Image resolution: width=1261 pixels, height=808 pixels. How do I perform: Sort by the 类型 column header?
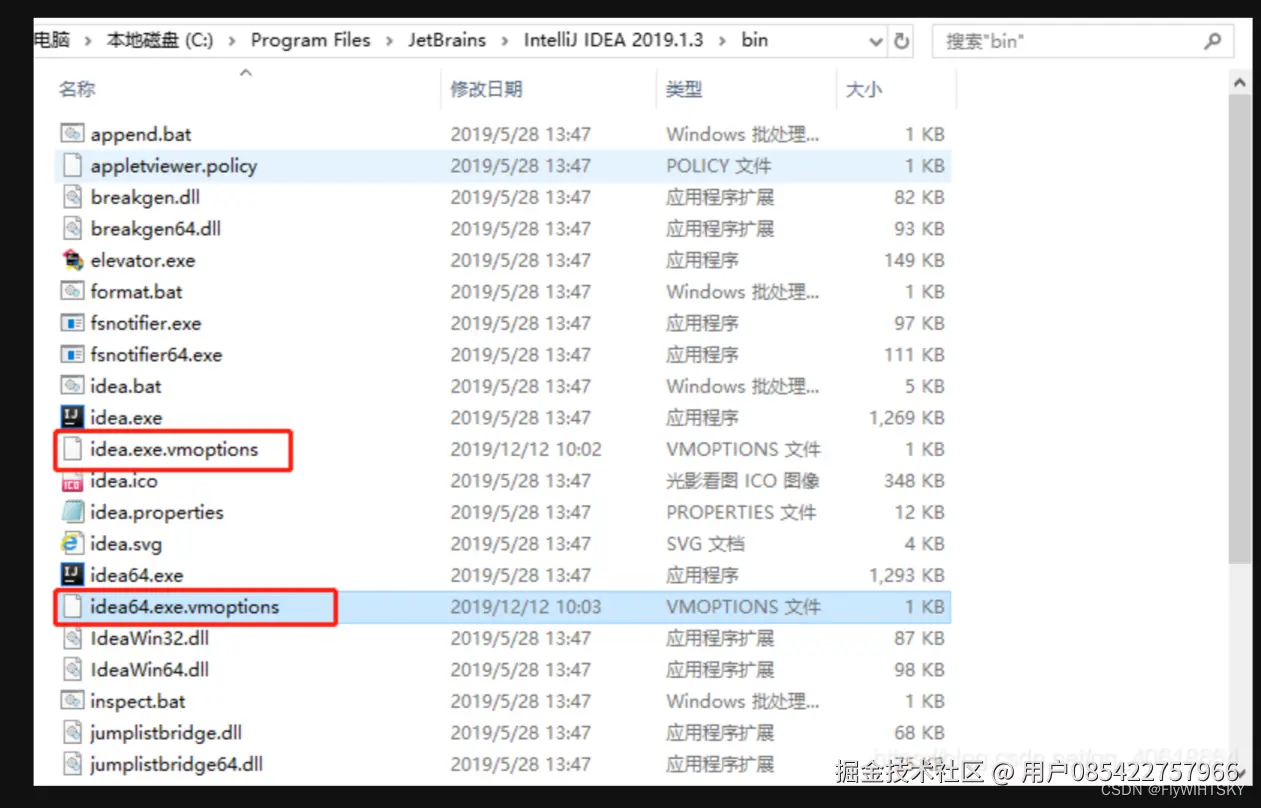(x=684, y=89)
